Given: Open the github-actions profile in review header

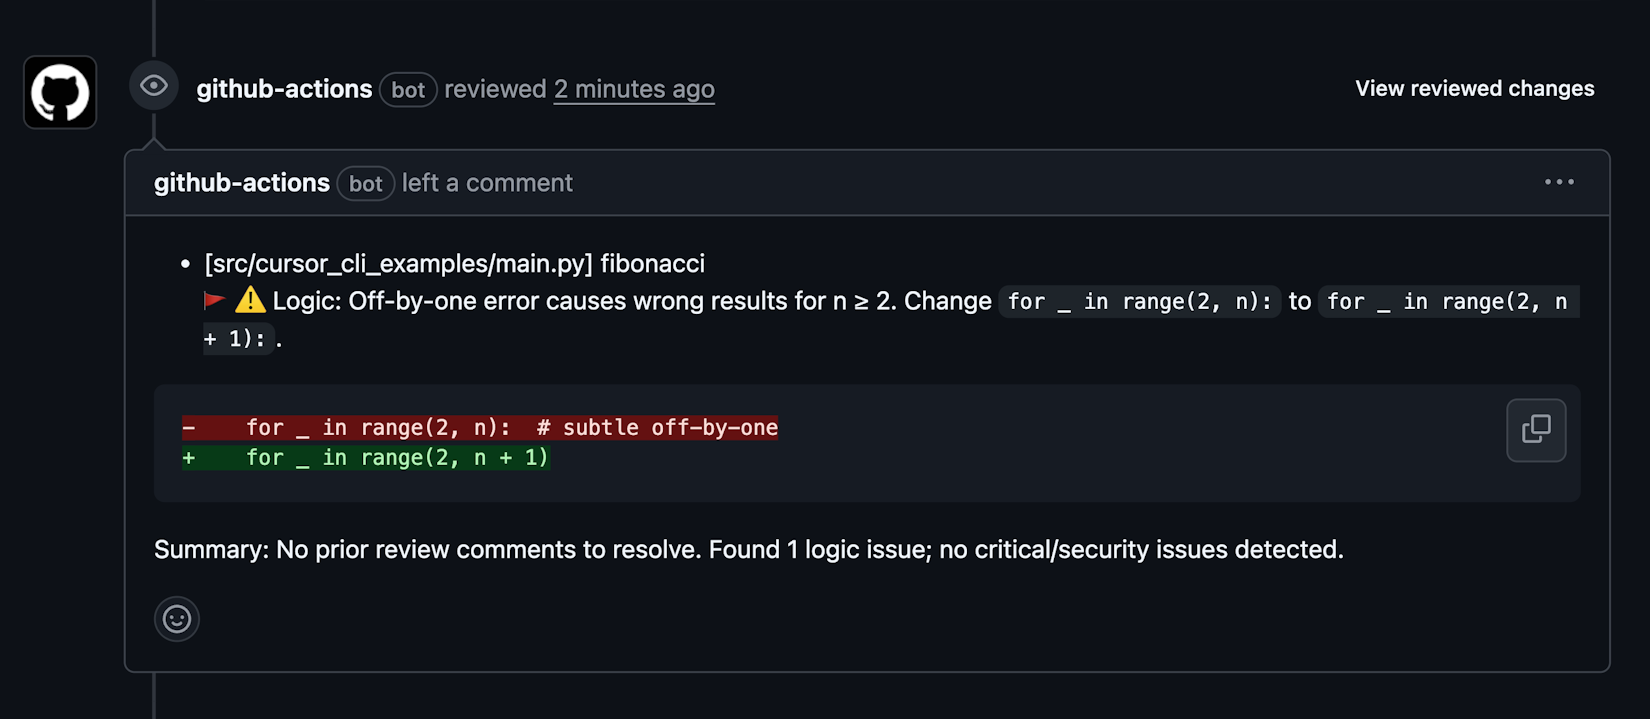Looking at the screenshot, I should tap(284, 89).
